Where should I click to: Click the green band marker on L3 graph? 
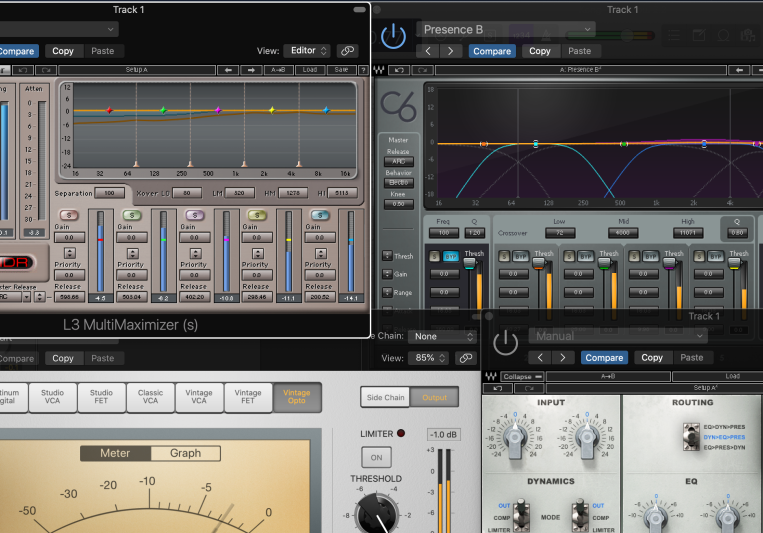point(164,110)
